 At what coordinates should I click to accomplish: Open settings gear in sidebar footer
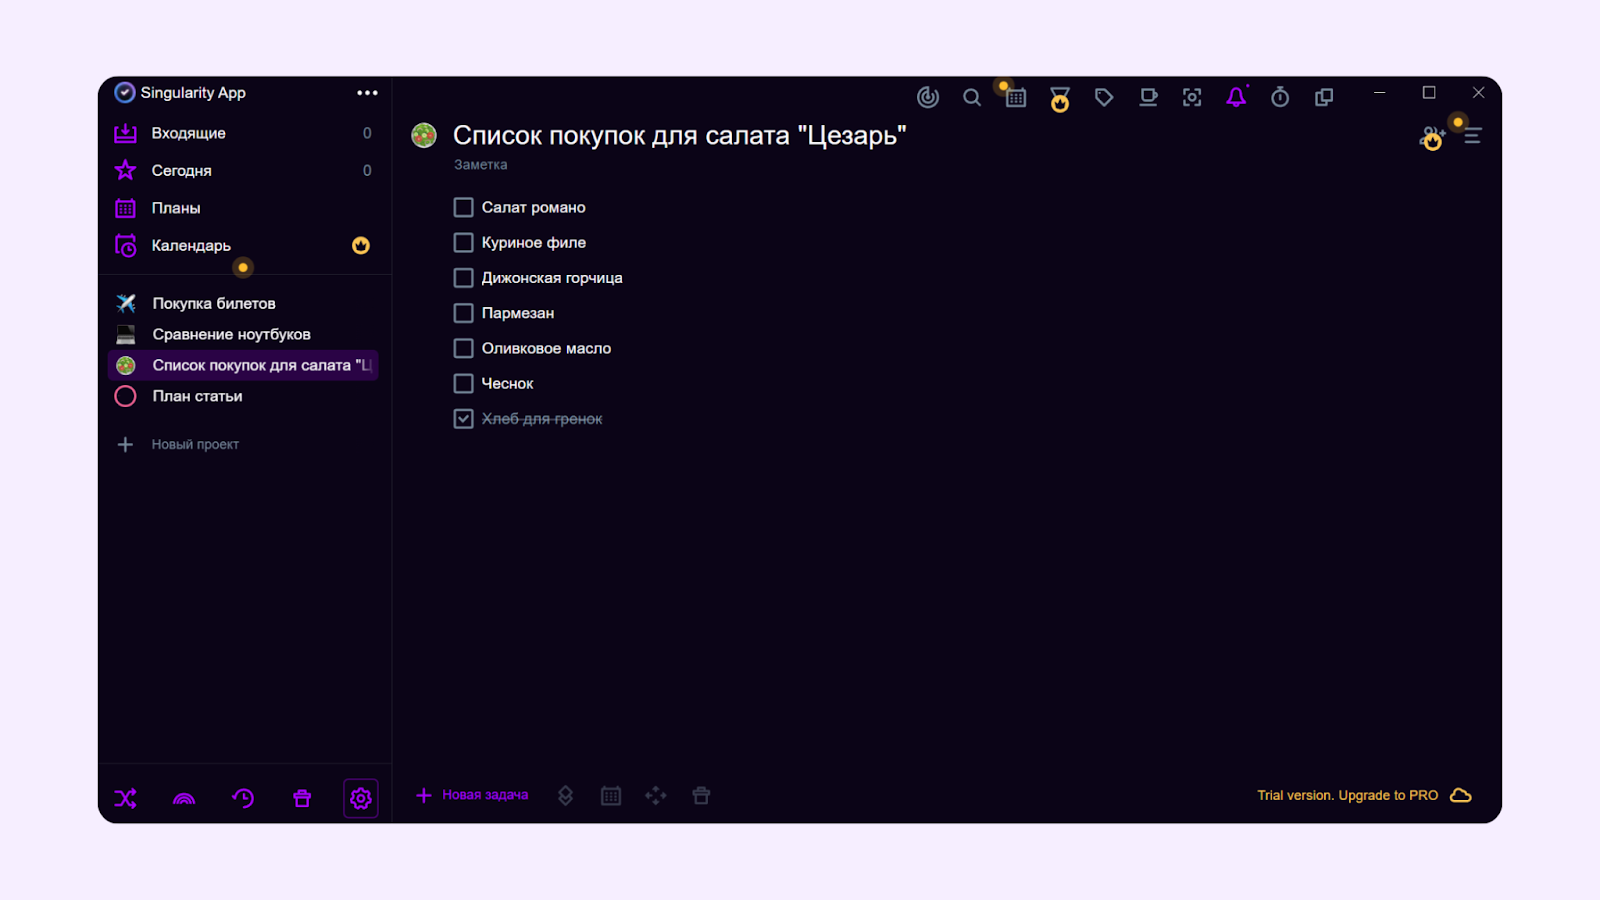click(x=361, y=798)
